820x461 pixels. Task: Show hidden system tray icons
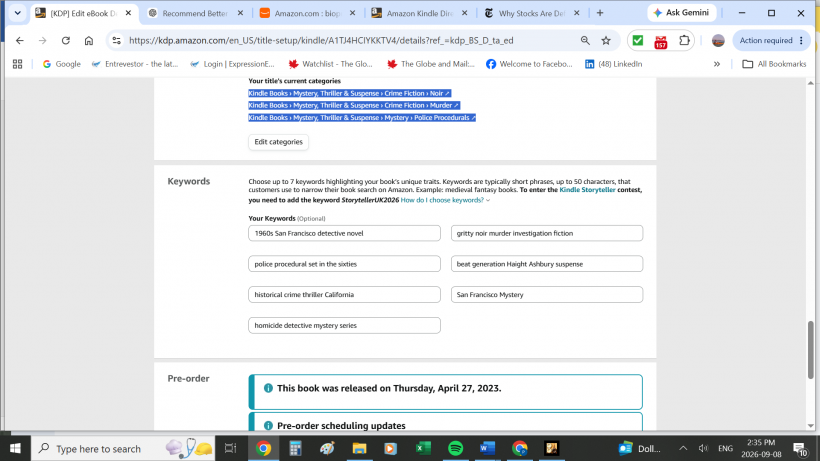tap(683, 448)
